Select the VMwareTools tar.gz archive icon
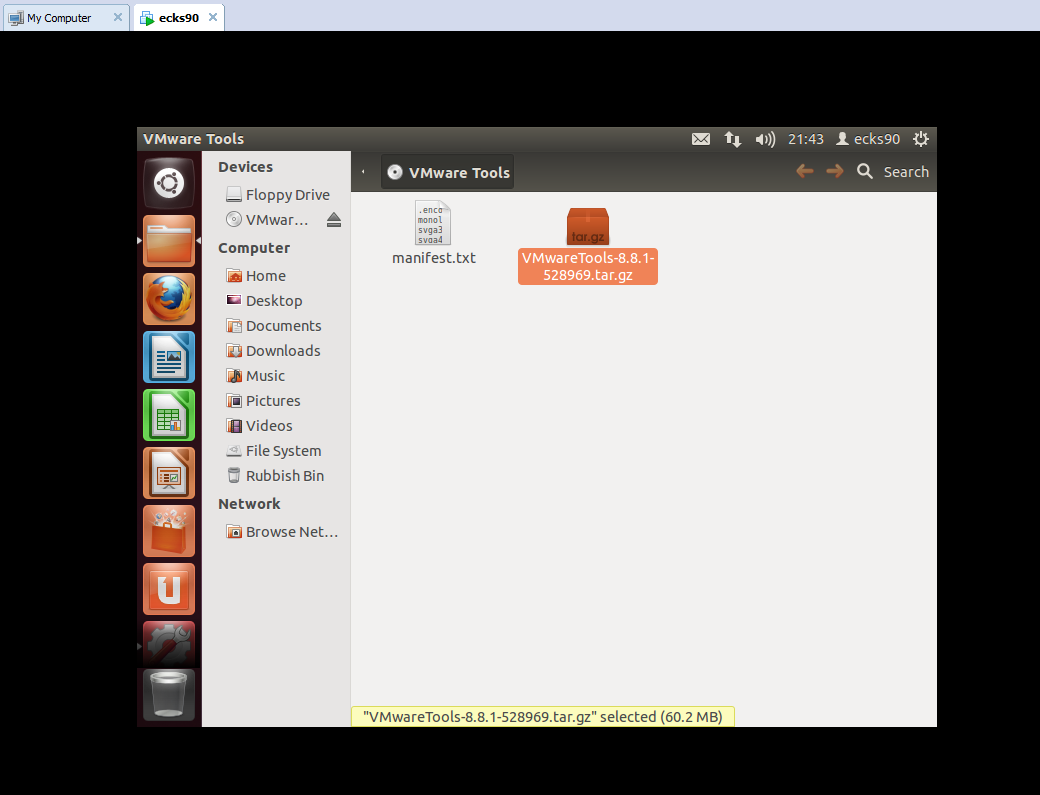This screenshot has height=795, width=1040. pyautogui.click(x=588, y=225)
